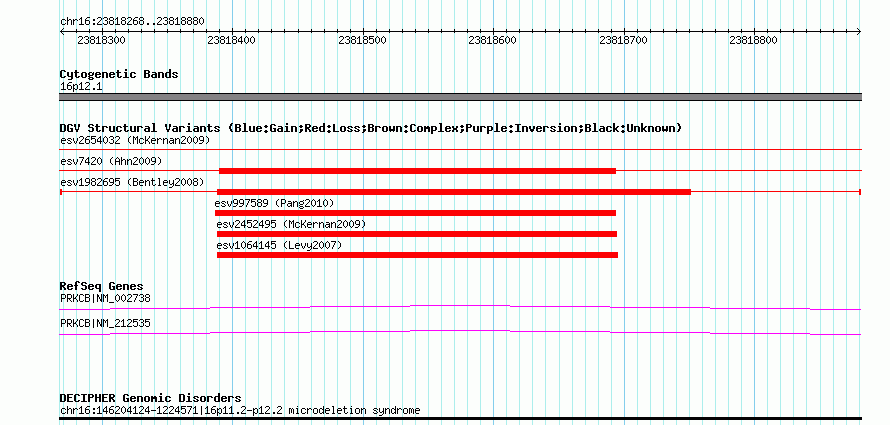Click the black DECIPHER microdeletion syndrome bar
This screenshot has height=425, width=890.
click(460, 419)
